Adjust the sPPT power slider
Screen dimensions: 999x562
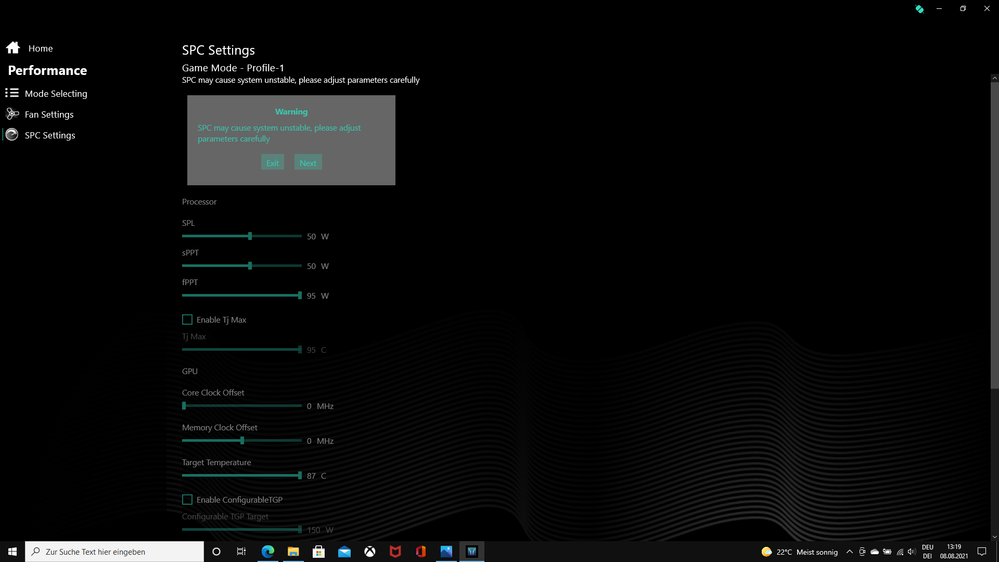pos(241,266)
